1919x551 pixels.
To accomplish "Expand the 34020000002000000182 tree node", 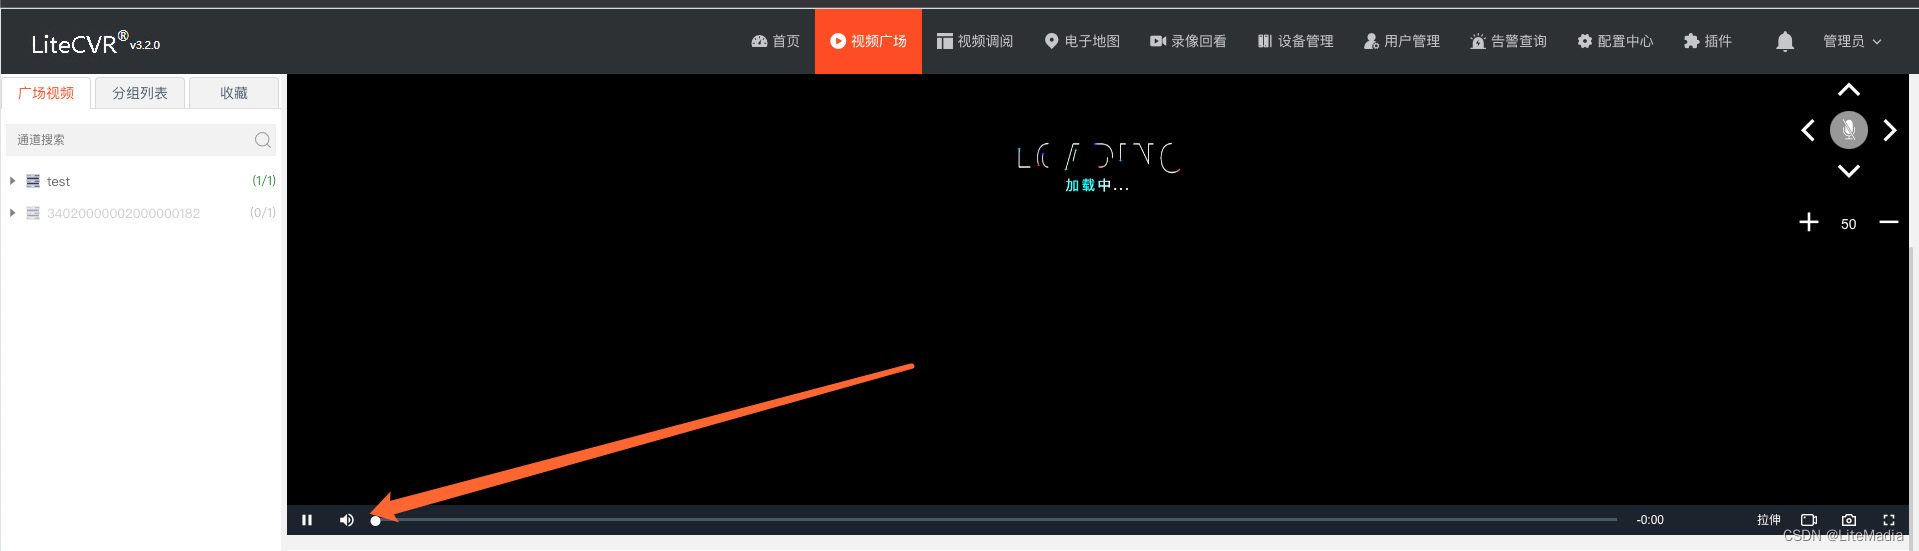I will (x=12, y=213).
